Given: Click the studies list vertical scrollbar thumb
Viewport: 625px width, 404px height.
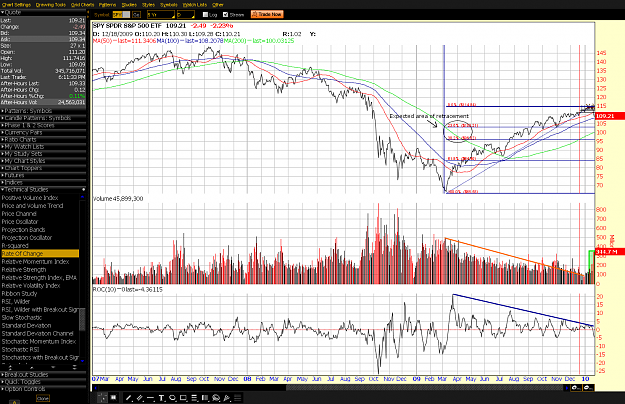Looking at the screenshot, I should (83, 319).
